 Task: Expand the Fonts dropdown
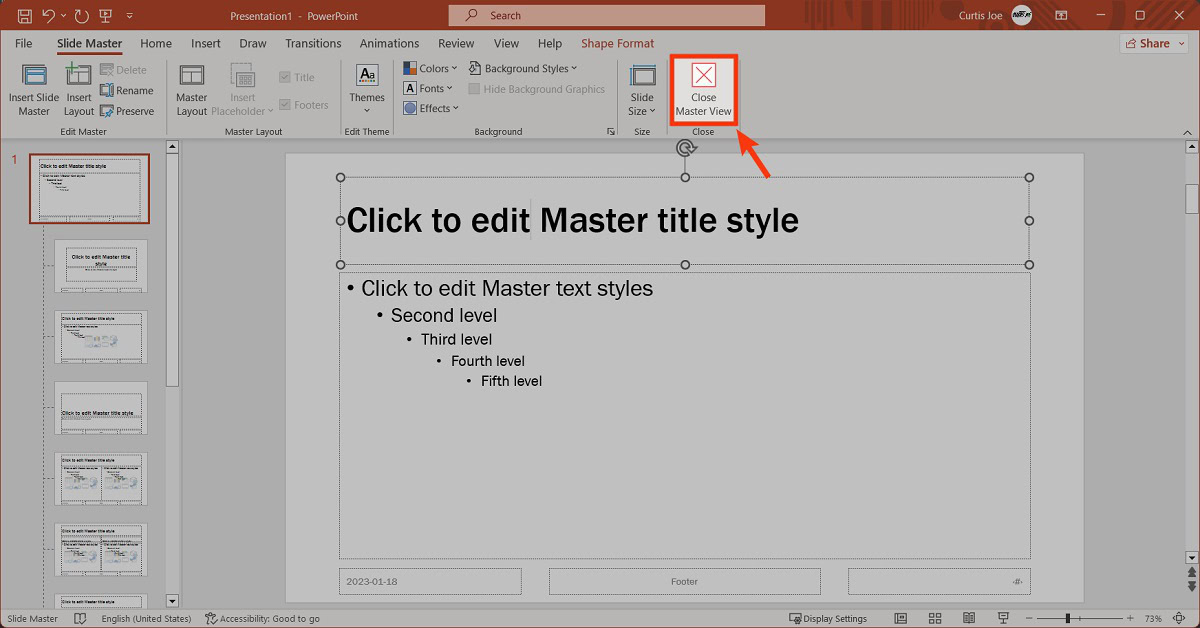428,89
